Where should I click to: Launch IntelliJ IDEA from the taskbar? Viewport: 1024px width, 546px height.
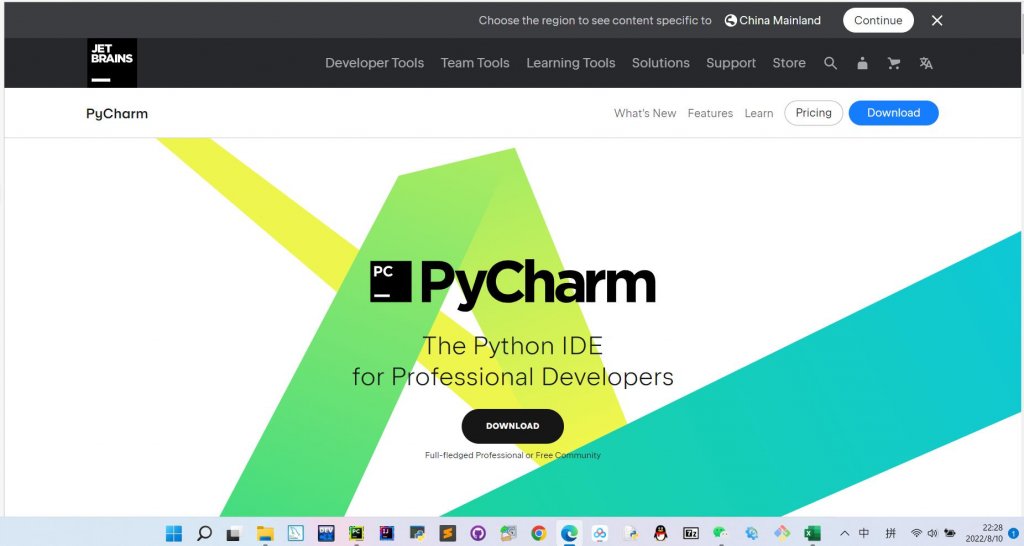point(387,534)
